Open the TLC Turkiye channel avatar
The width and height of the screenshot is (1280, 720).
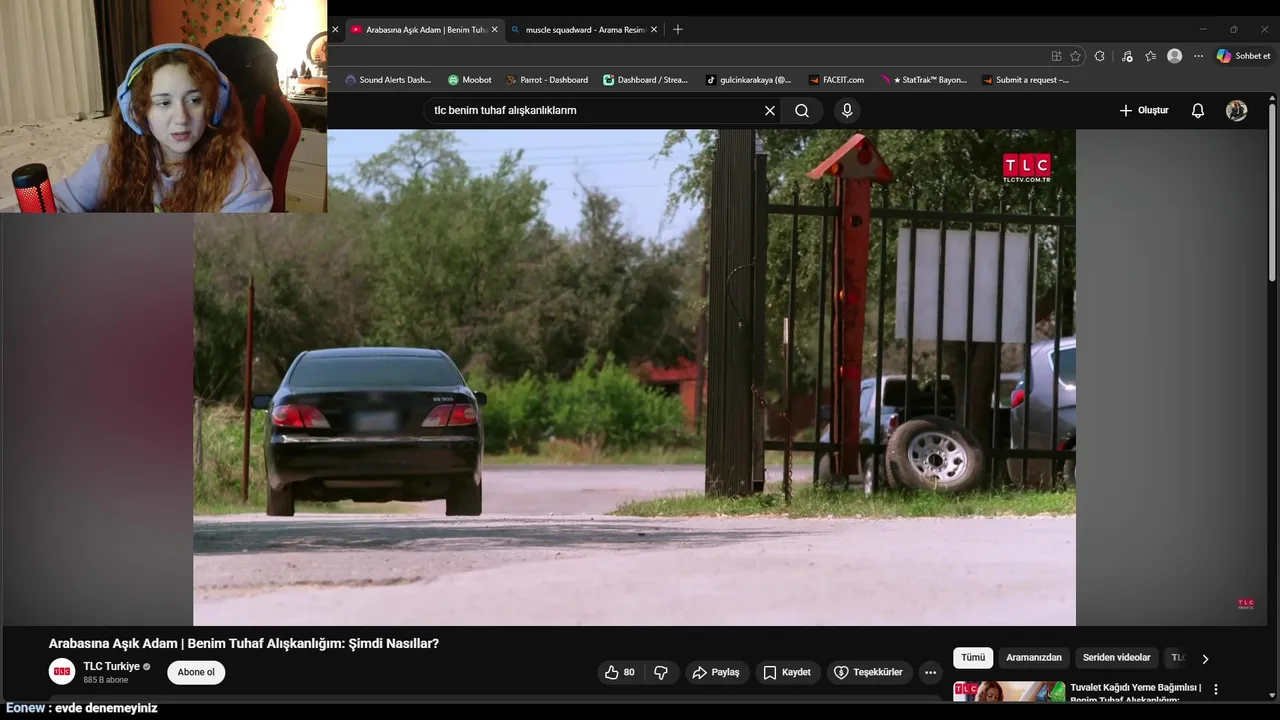click(x=62, y=672)
